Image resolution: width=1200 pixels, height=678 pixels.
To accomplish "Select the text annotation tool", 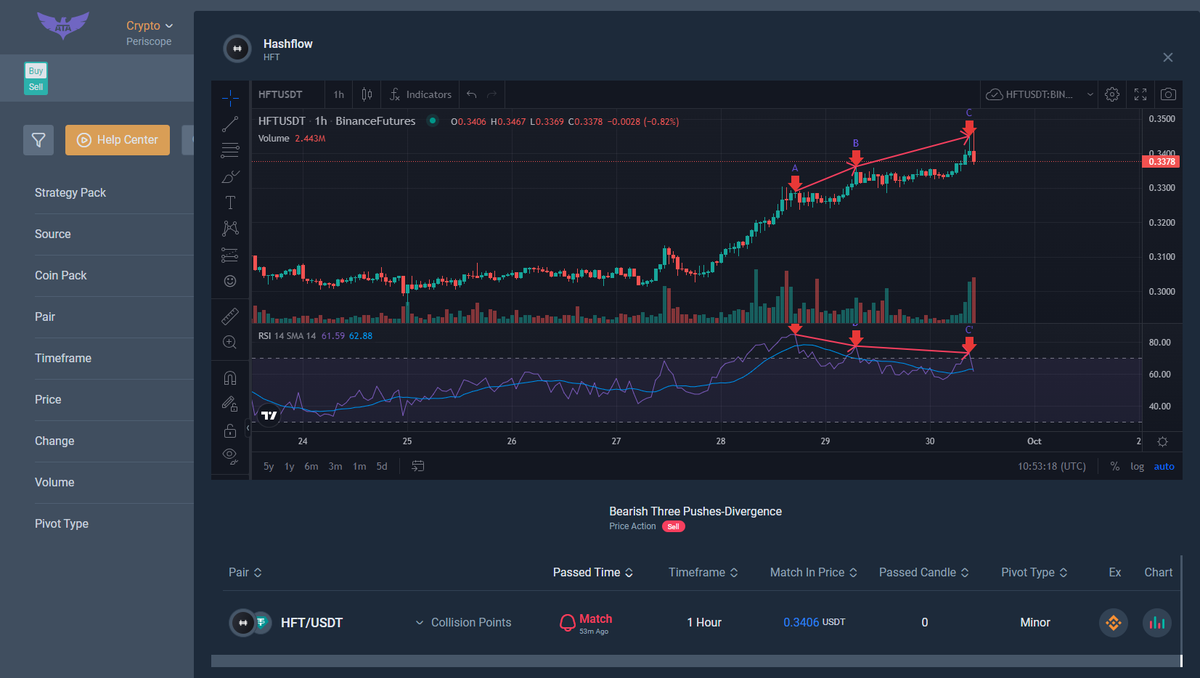I will pos(230,202).
